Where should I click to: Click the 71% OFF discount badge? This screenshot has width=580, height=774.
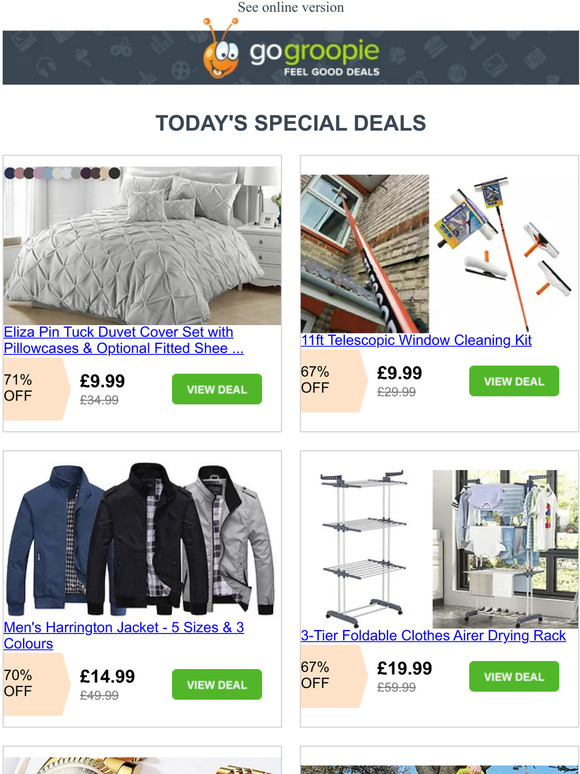tap(37, 389)
